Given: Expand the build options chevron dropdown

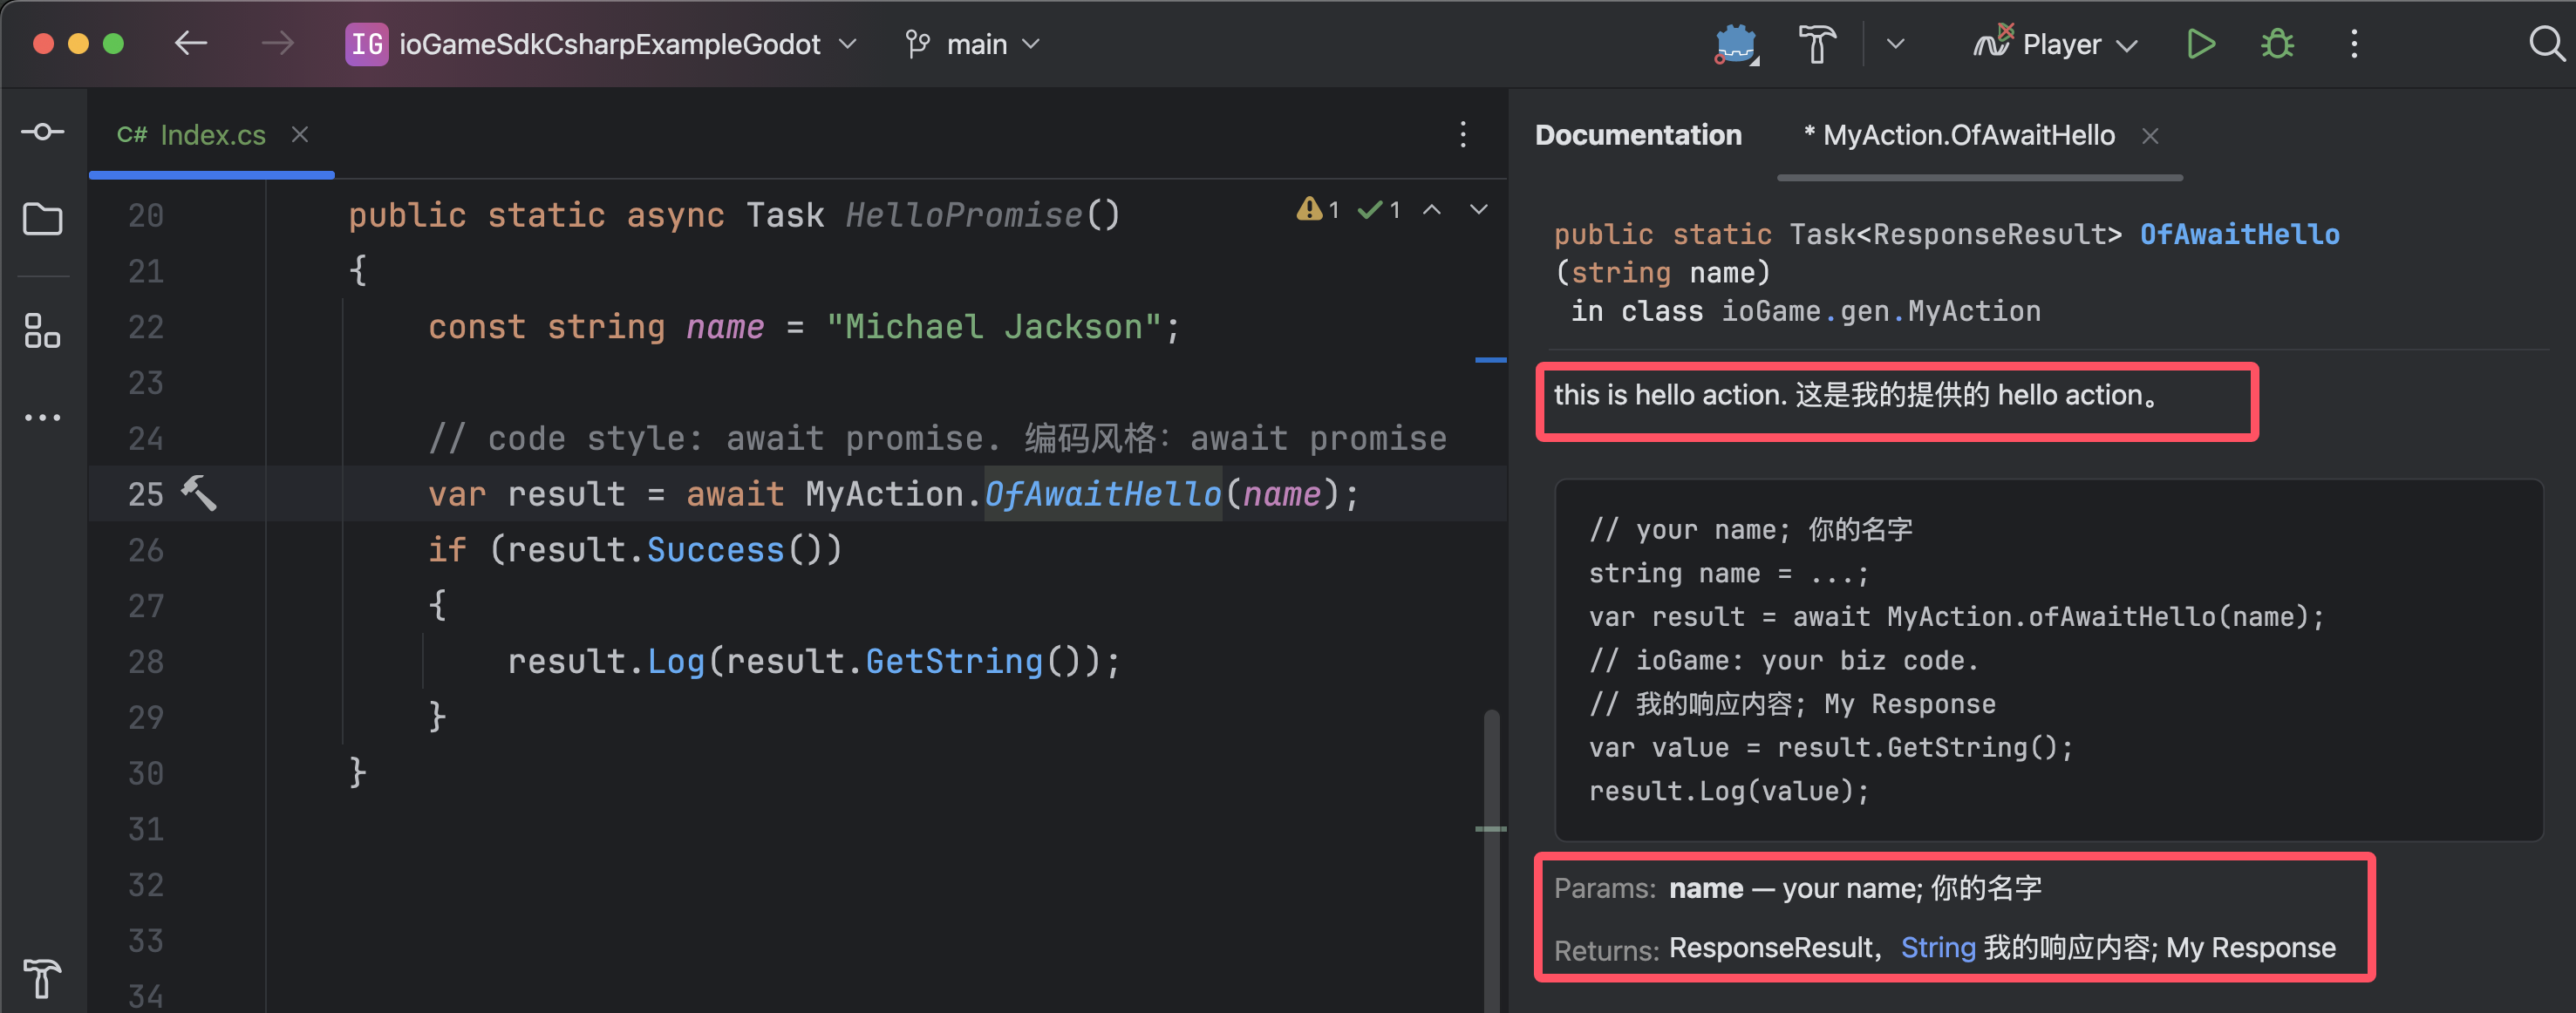Looking at the screenshot, I should [1895, 45].
